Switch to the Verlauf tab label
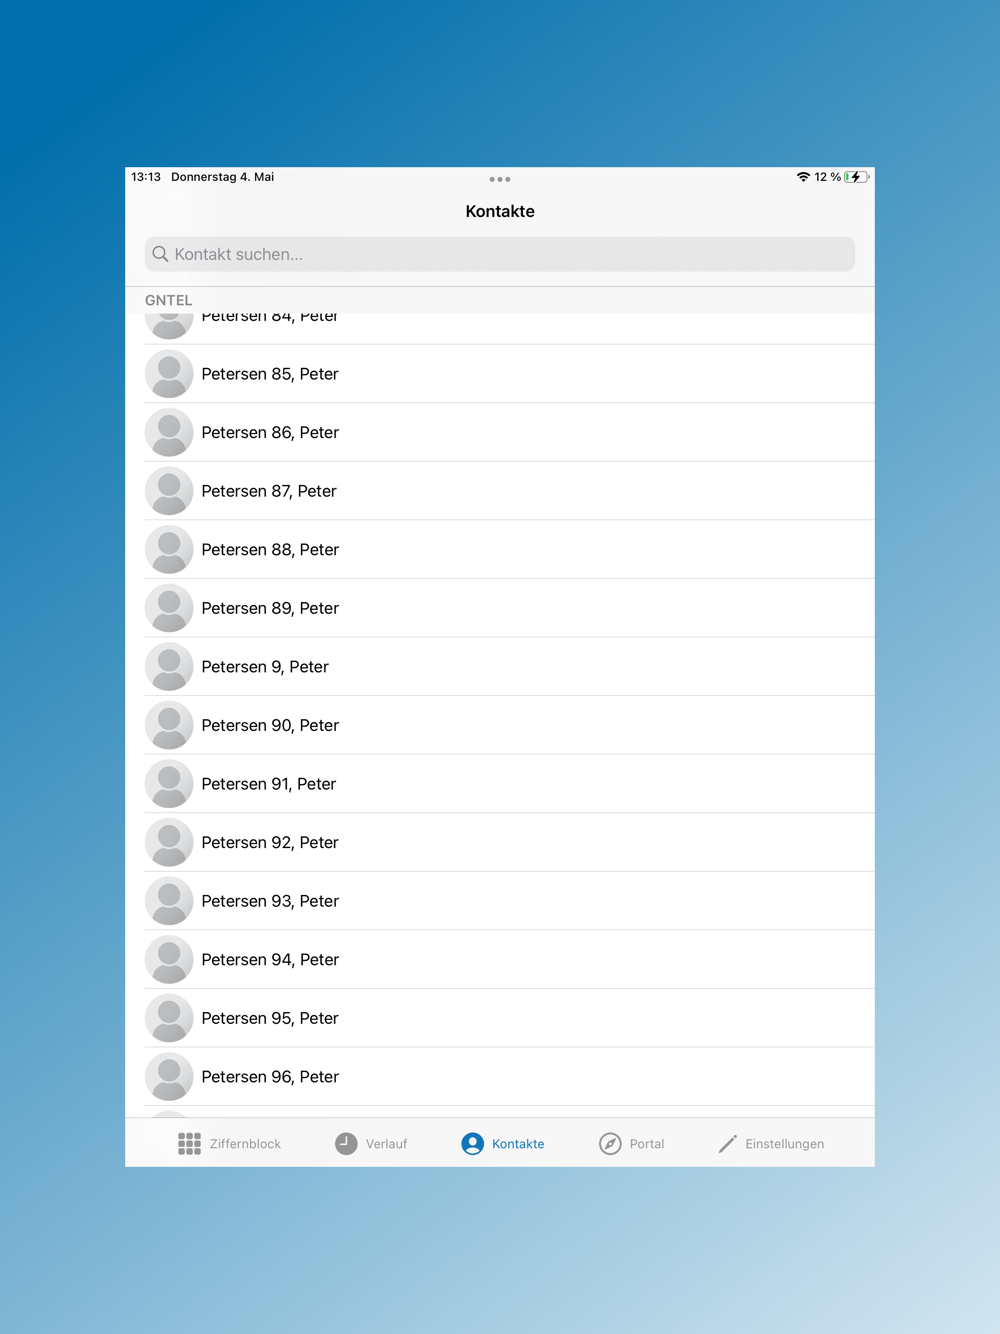Screen dimensions: 1000x1334 386,1144
